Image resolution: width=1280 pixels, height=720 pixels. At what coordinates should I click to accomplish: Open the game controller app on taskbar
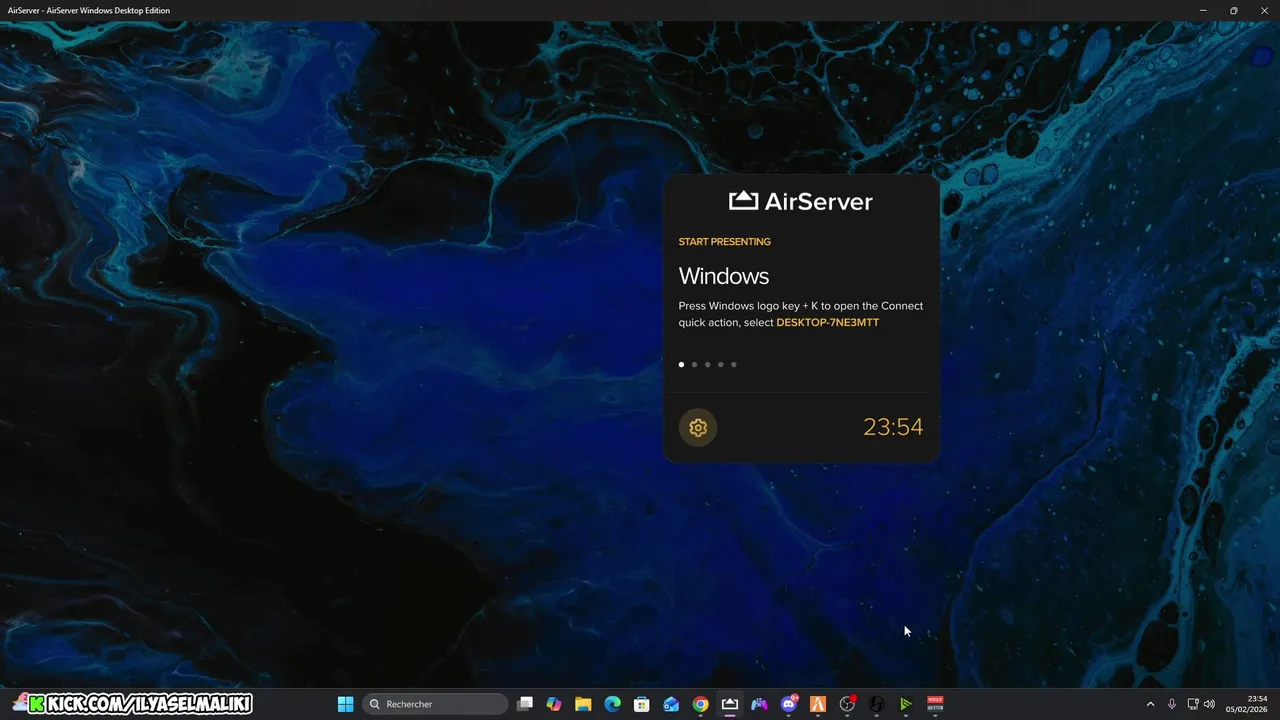point(759,704)
